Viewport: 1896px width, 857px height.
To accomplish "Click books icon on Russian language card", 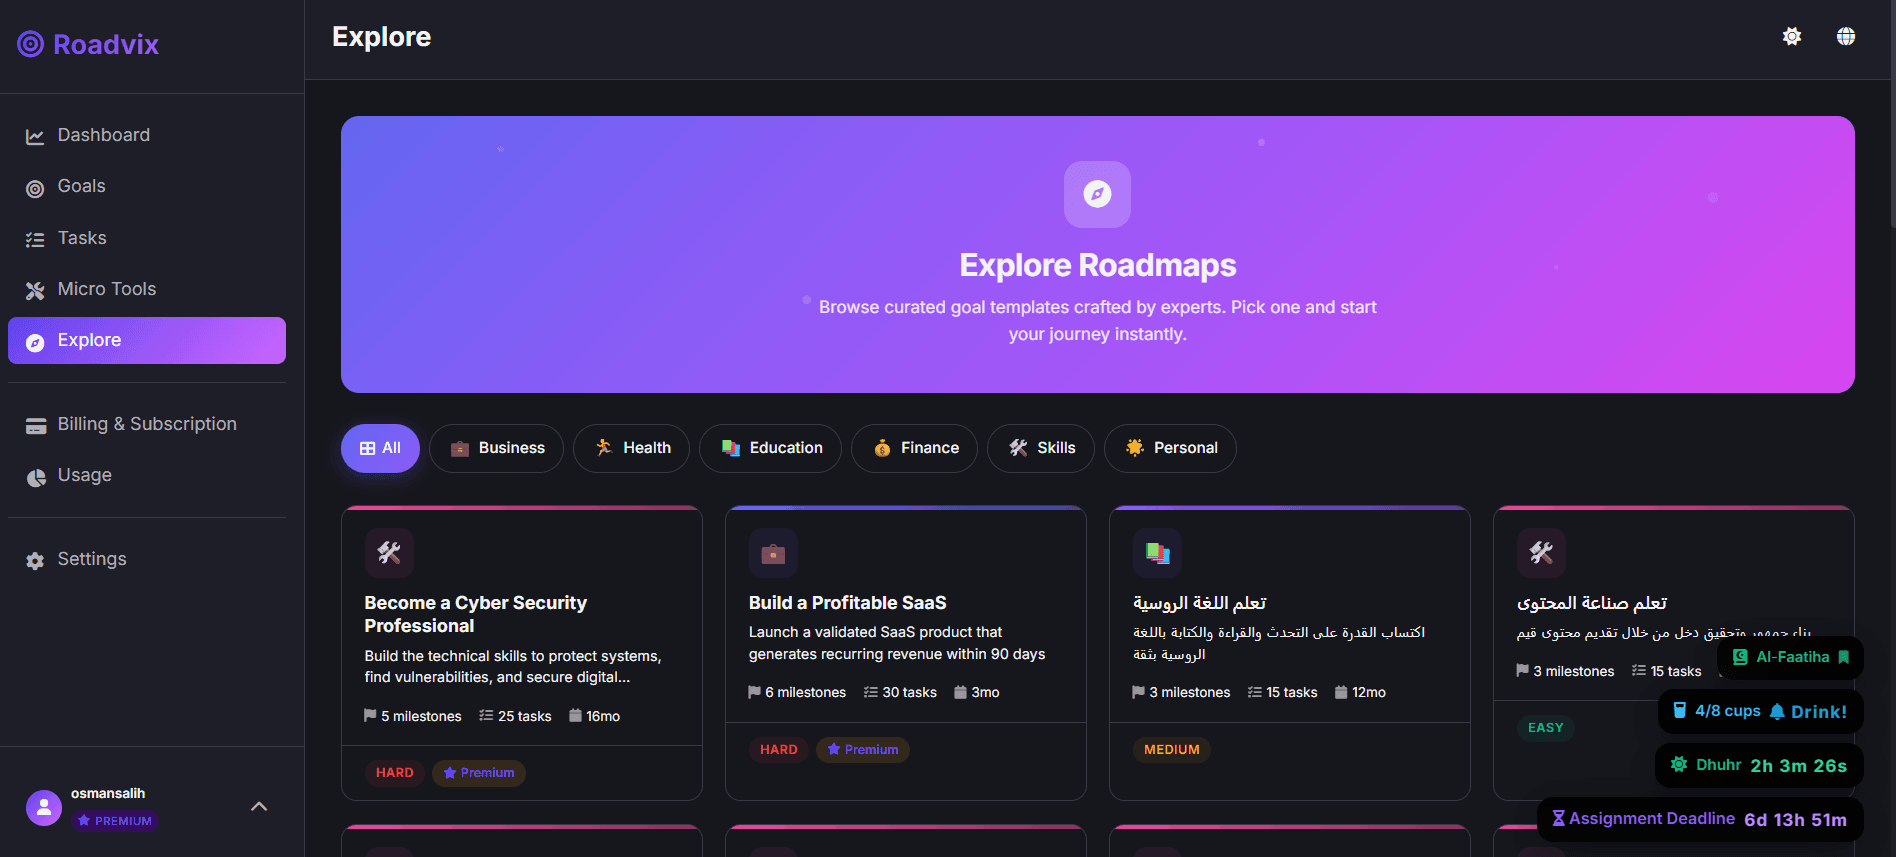I will pyautogui.click(x=1157, y=553).
